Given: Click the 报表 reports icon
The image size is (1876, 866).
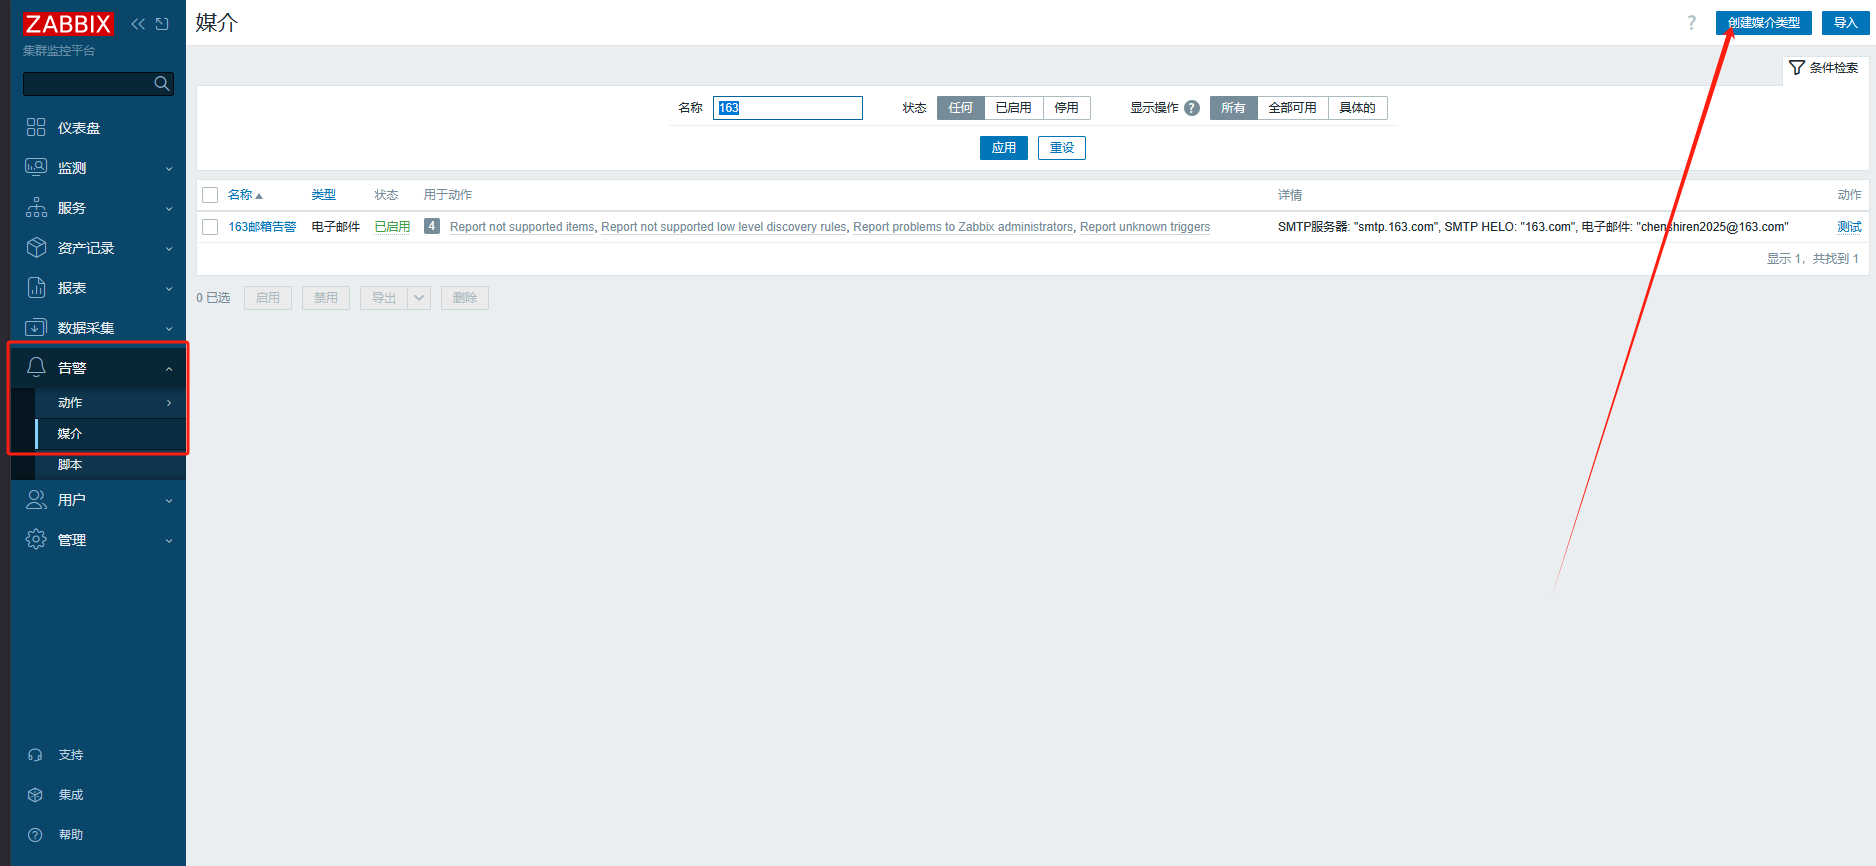Looking at the screenshot, I should click(x=36, y=287).
